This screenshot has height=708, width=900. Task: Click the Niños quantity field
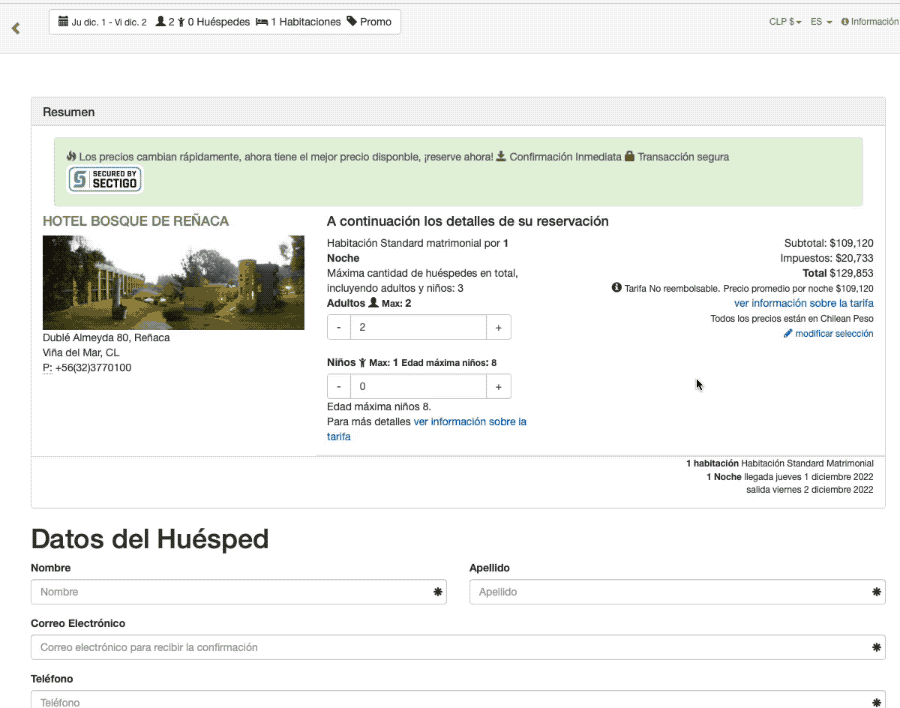coord(418,386)
